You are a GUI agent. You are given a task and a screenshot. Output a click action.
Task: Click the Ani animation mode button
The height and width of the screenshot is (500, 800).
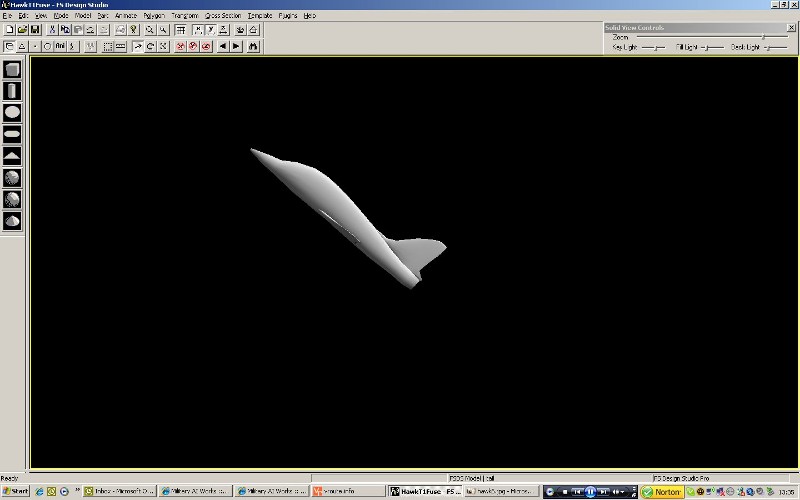click(60, 46)
